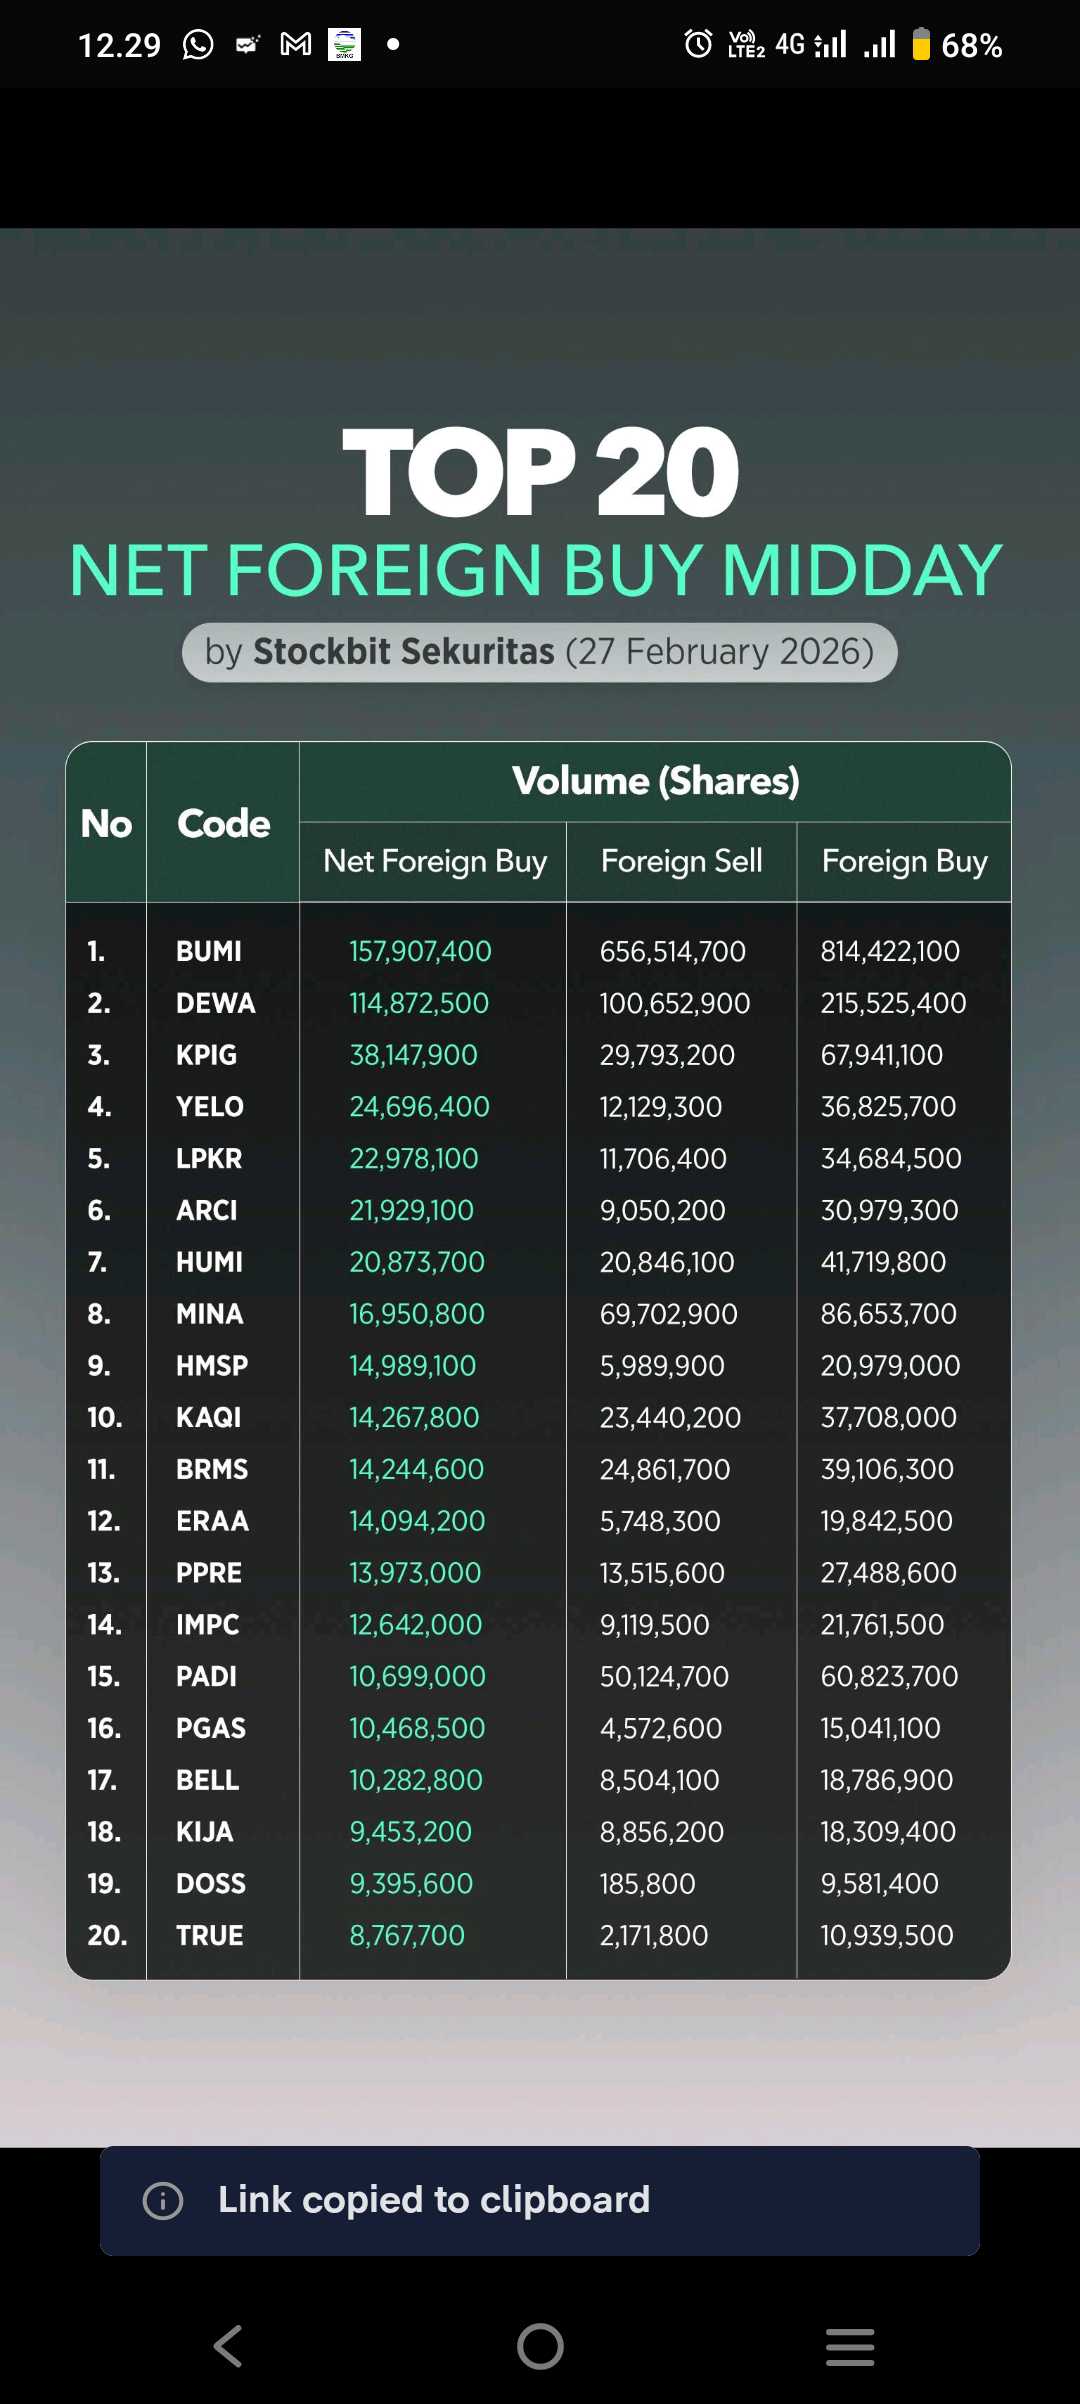Tap BUMI net foreign buy value 157,907,400

coord(420,951)
